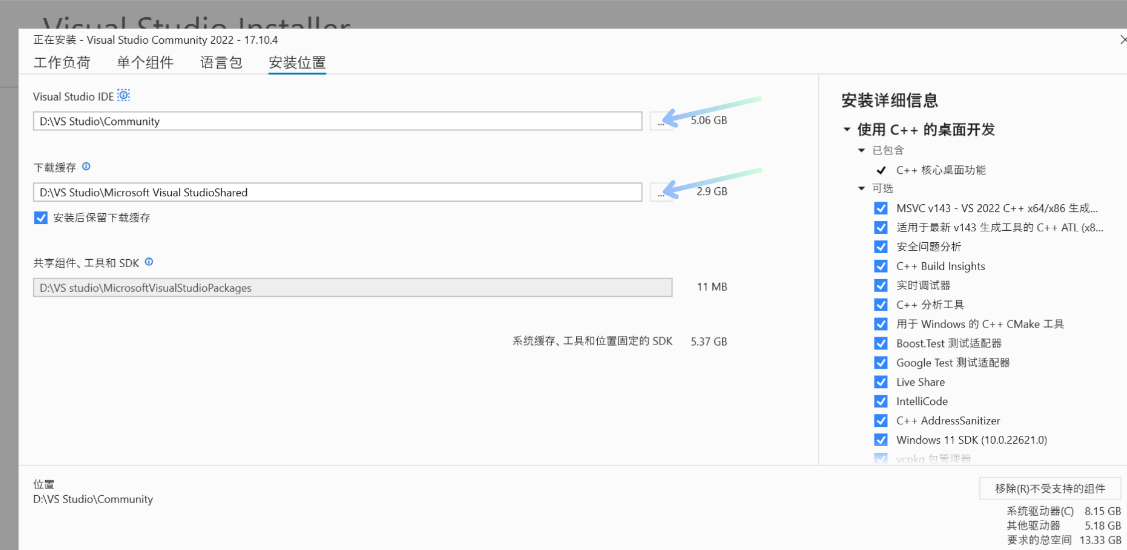Screen dimensions: 1127x550
Task: Uncheck Boost.Test 测试适配器 option
Action: coord(880,343)
